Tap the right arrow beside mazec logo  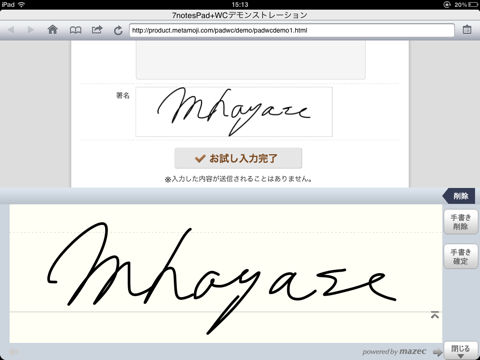tap(437, 352)
